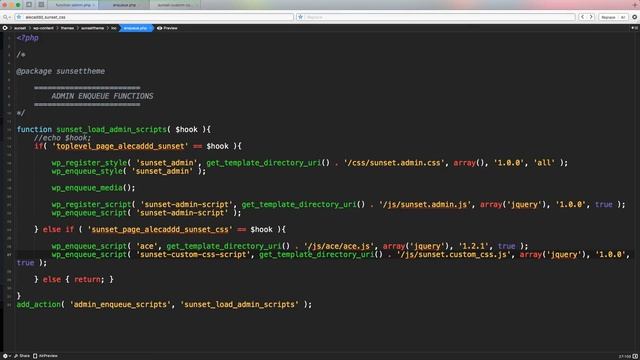The image size is (640, 360).
Task: Open the gear menu in status bar
Action: 6,356
